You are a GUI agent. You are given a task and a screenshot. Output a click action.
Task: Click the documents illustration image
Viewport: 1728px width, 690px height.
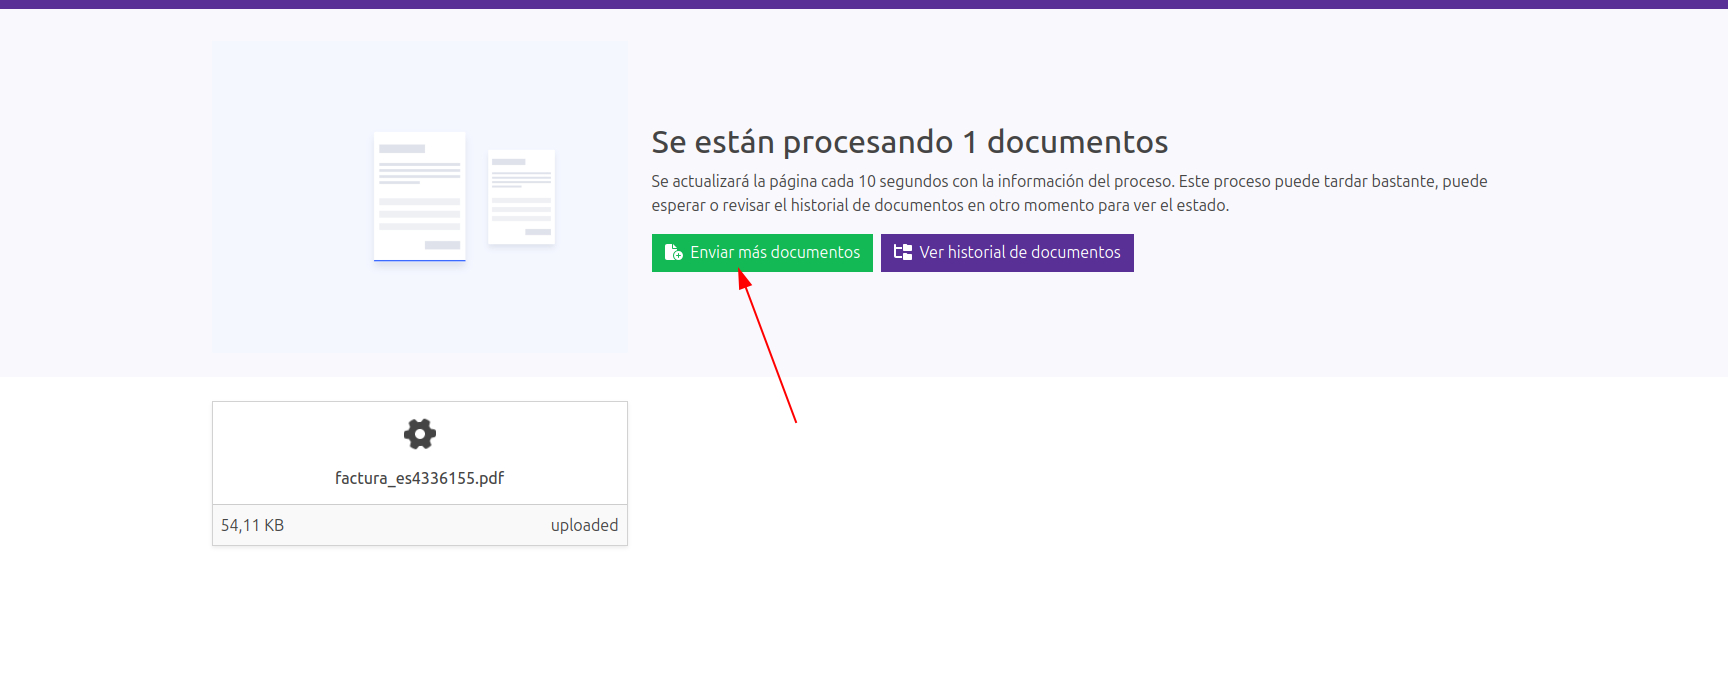pos(420,196)
